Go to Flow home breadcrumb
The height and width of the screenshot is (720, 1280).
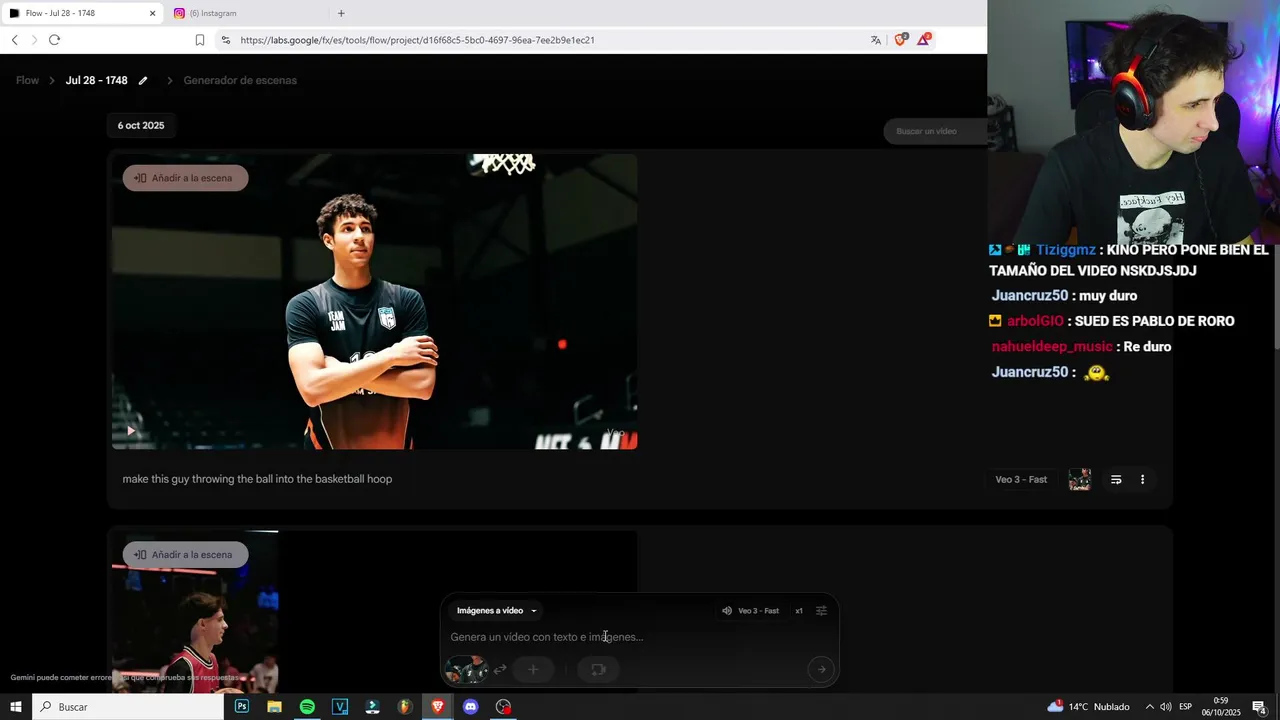tap(27, 80)
